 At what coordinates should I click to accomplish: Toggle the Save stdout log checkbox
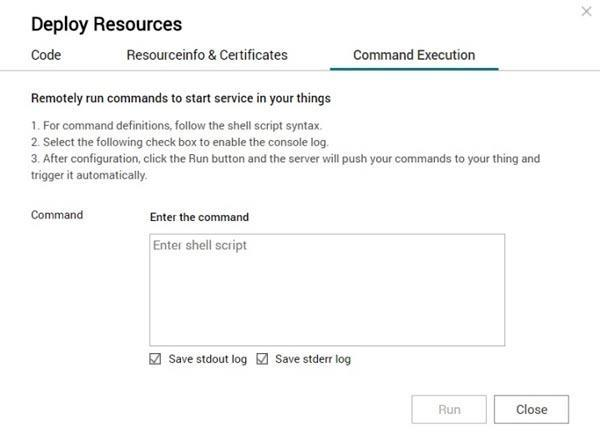pyautogui.click(x=155, y=359)
